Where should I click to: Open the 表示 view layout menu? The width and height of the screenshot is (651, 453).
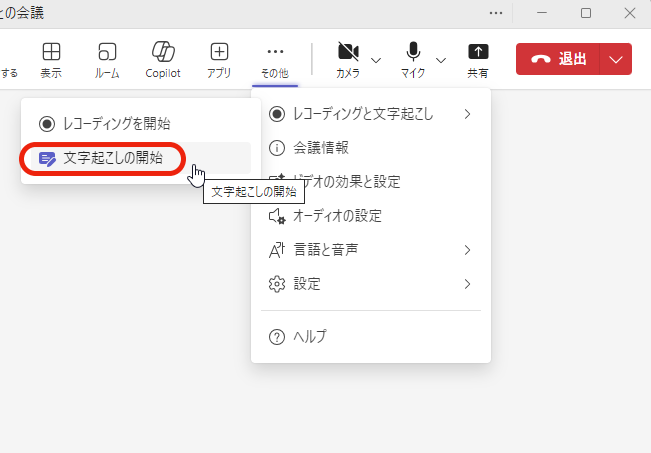(x=51, y=60)
